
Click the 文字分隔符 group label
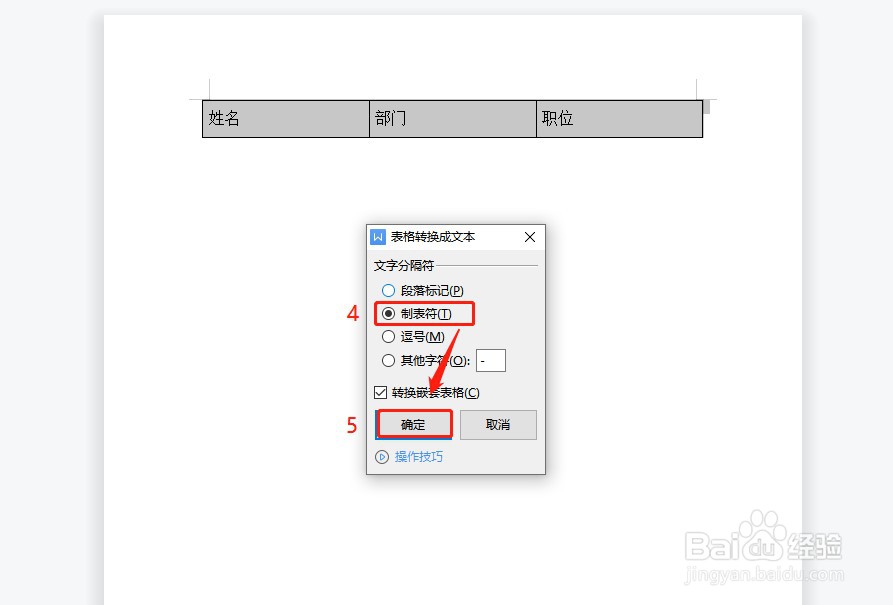coord(404,265)
